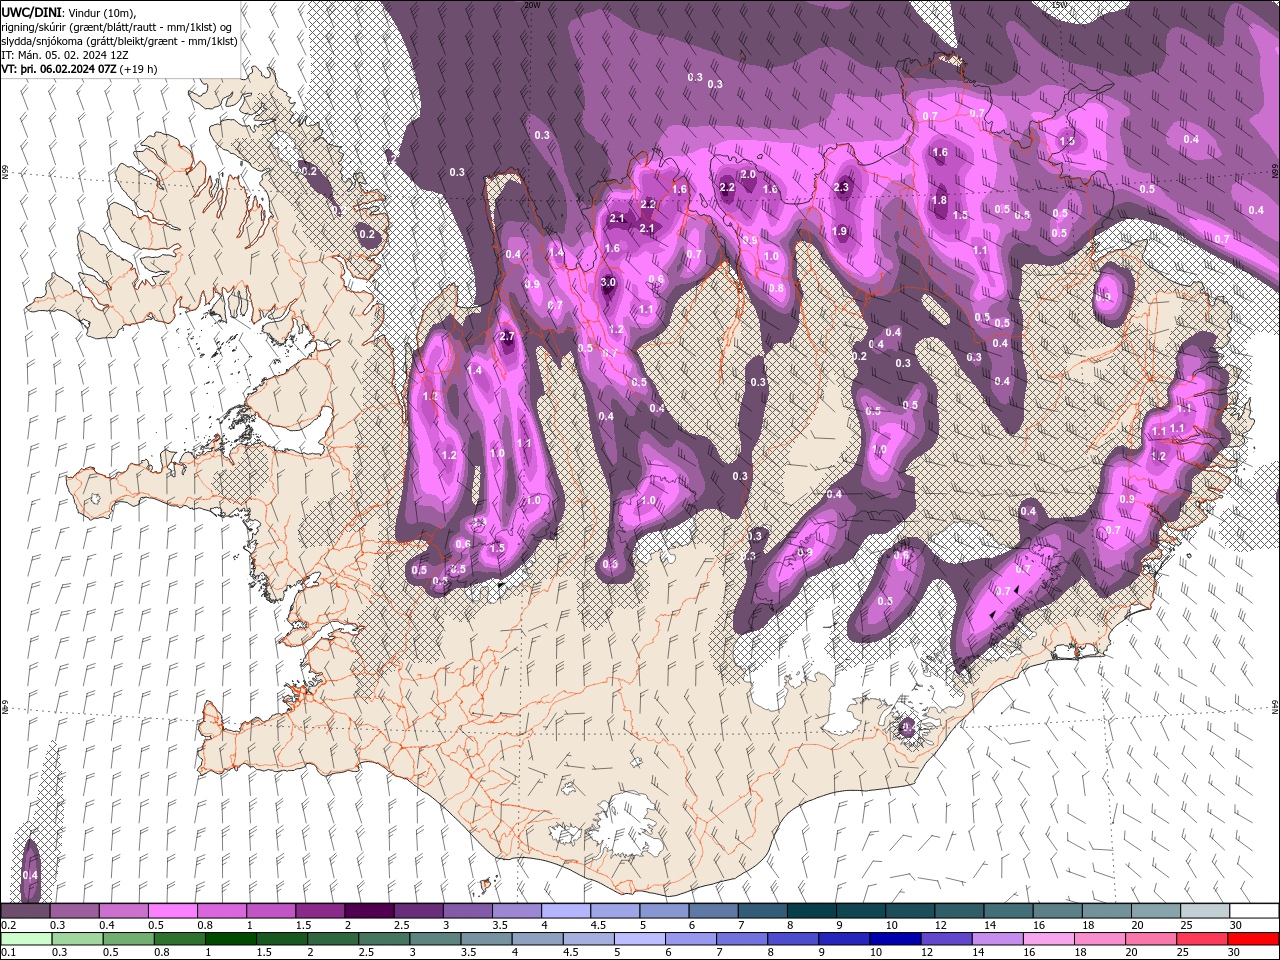Click the 1.9 snowfall value on the map
Image resolution: width=1280 pixels, height=960 pixels.
point(839,231)
